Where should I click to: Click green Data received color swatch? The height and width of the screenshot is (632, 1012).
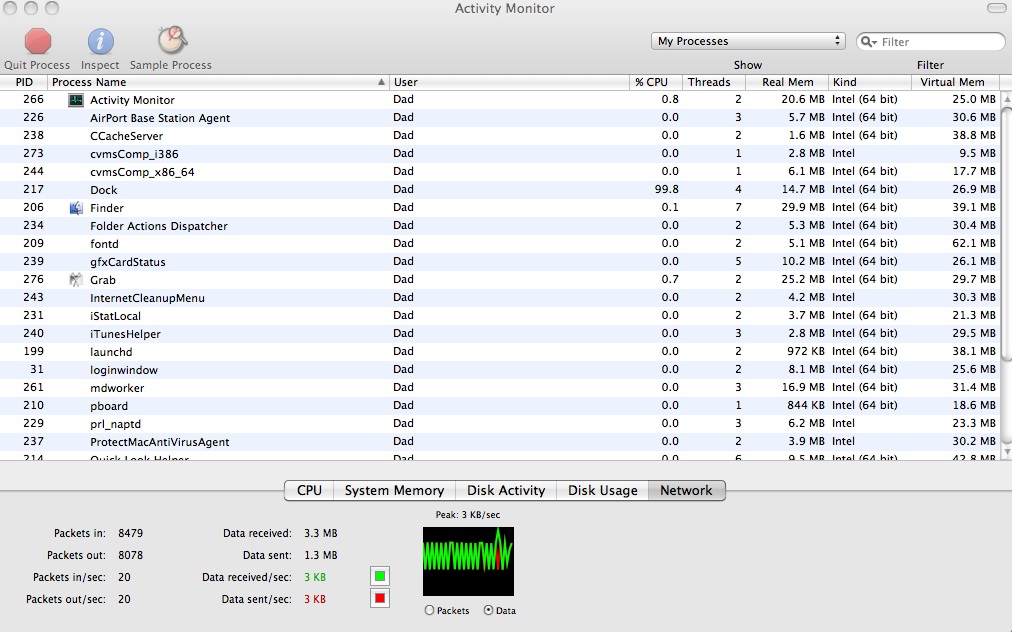click(380, 576)
